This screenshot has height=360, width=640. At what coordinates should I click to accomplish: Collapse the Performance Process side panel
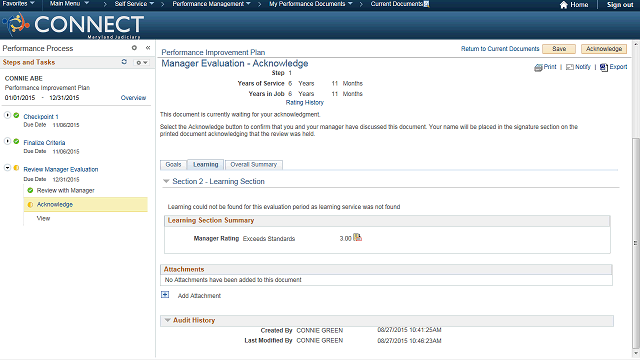point(148,48)
